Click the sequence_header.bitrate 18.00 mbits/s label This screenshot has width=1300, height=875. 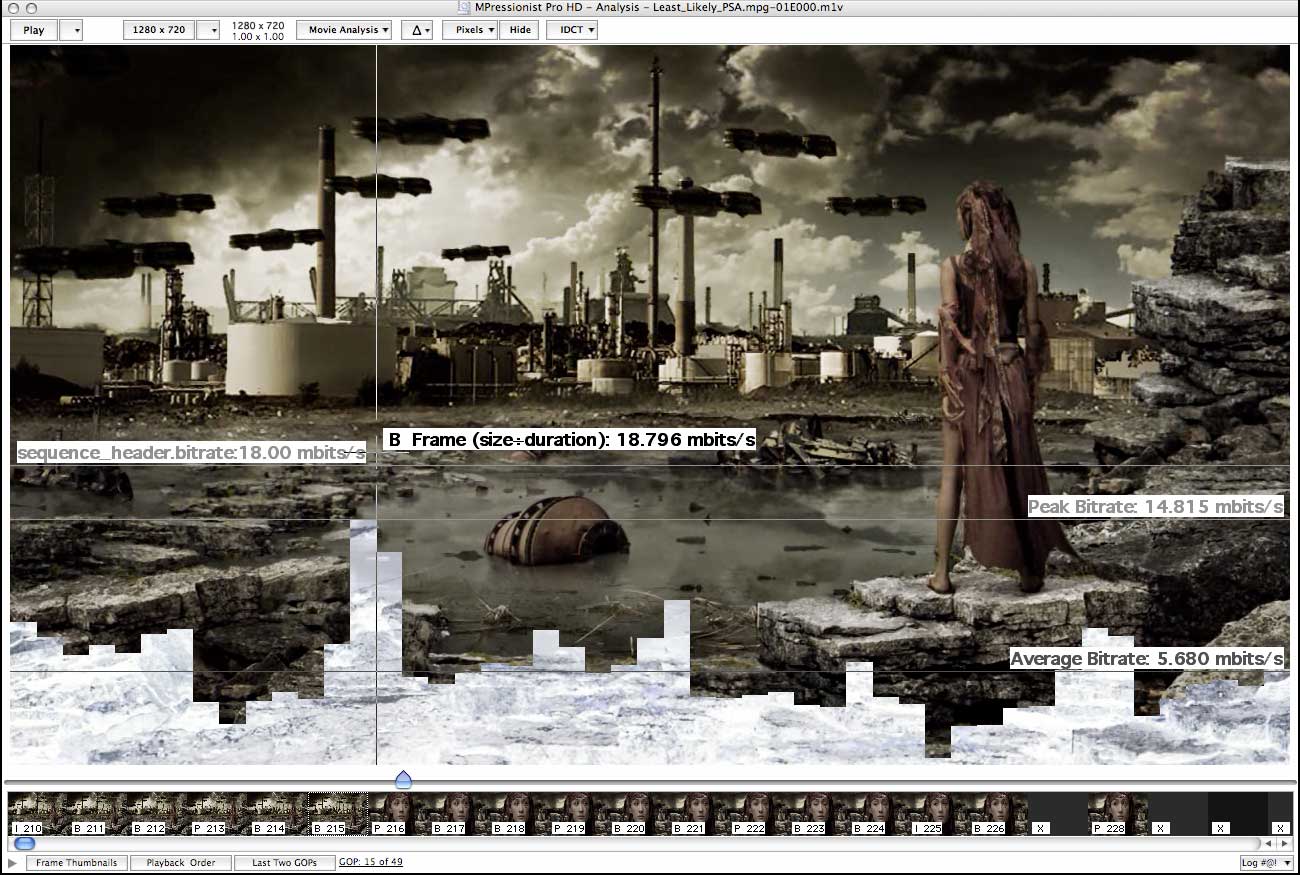191,453
